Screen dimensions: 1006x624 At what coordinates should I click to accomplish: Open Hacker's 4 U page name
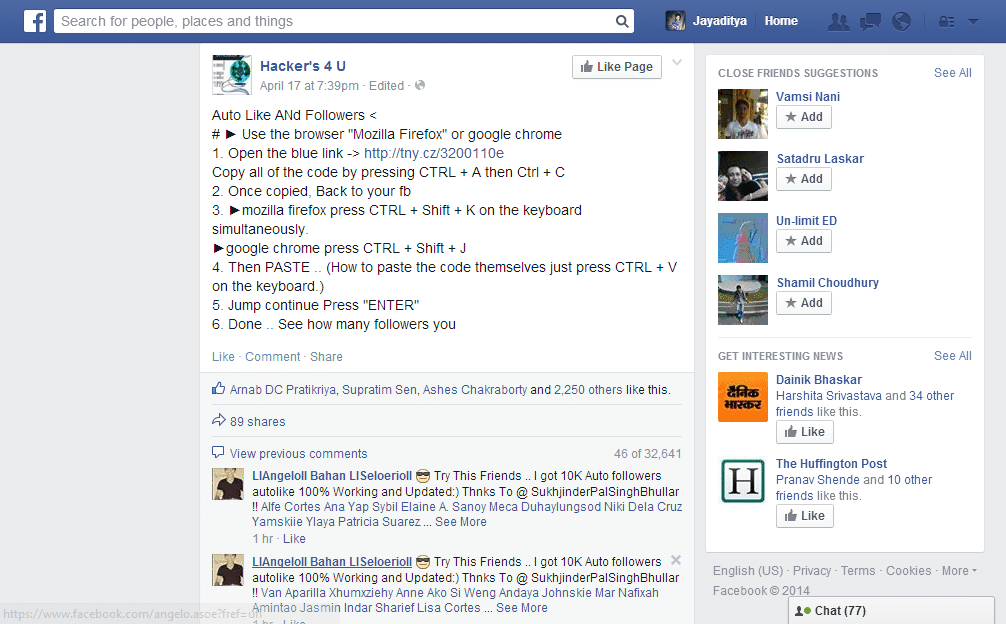pyautogui.click(x=303, y=66)
